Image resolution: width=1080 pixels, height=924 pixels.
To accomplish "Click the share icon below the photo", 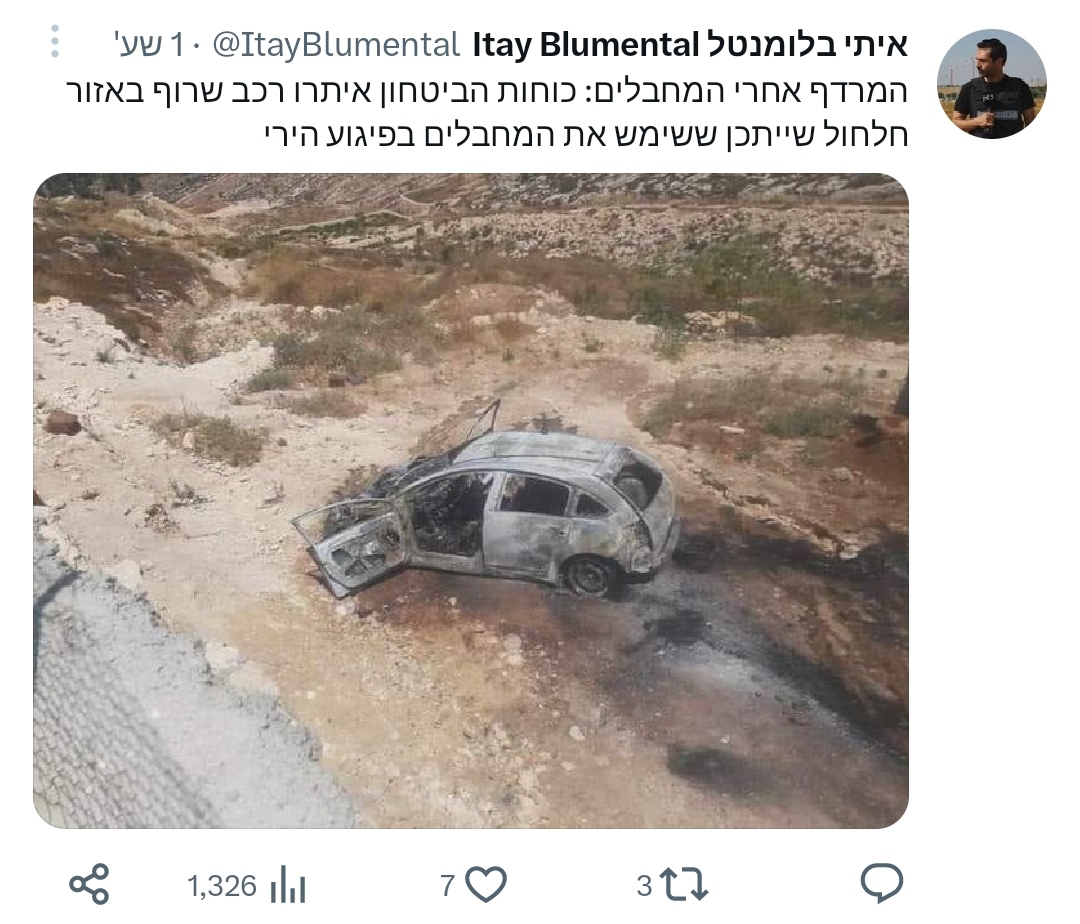I will click(x=90, y=884).
